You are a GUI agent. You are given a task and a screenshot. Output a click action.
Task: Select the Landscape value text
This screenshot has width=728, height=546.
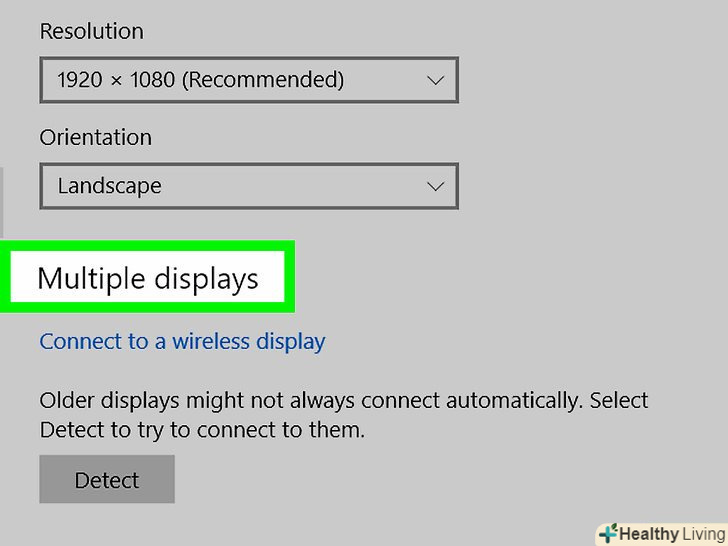pos(110,186)
